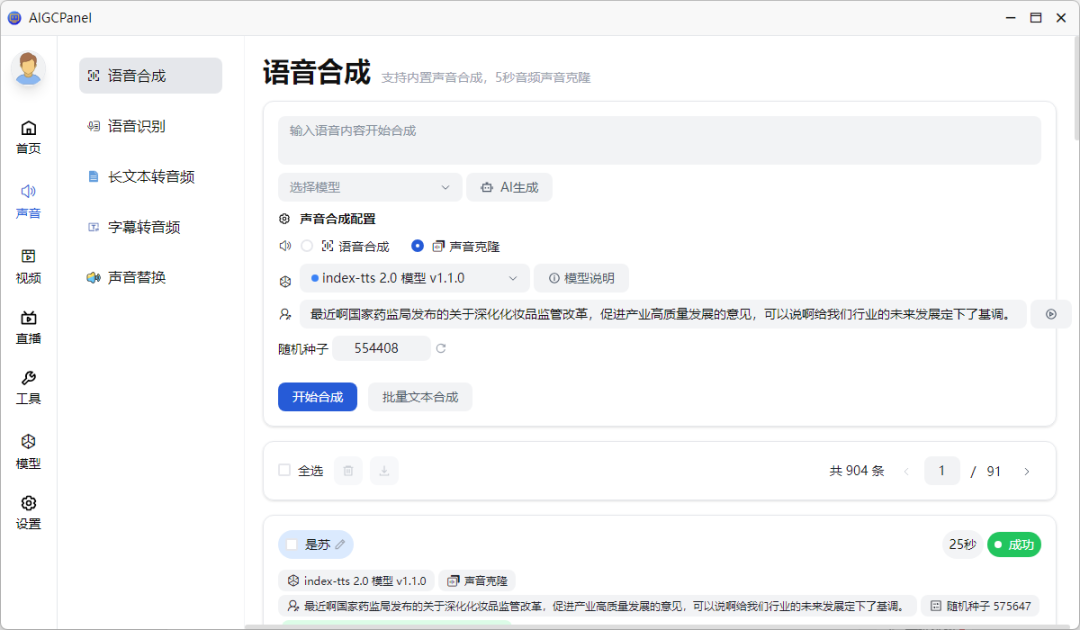
Task: Check the 全选 select-all checkbox
Action: coord(285,470)
